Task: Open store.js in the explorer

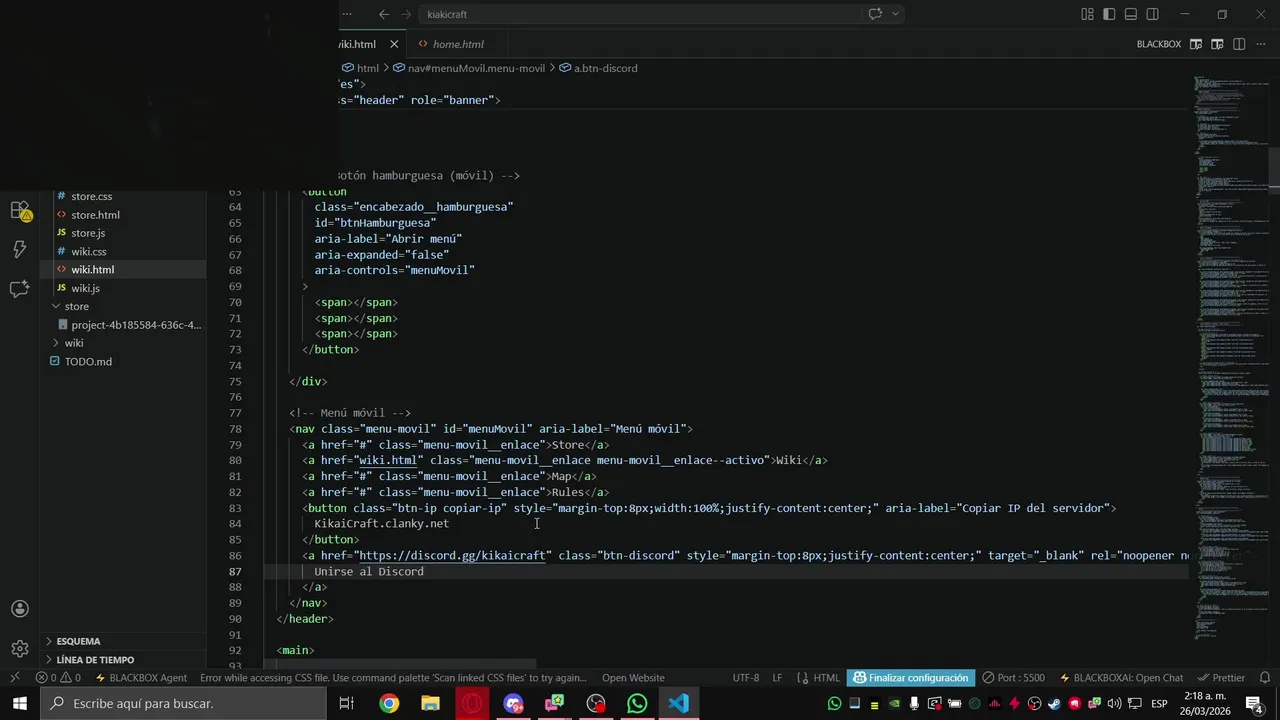Action: [88, 233]
